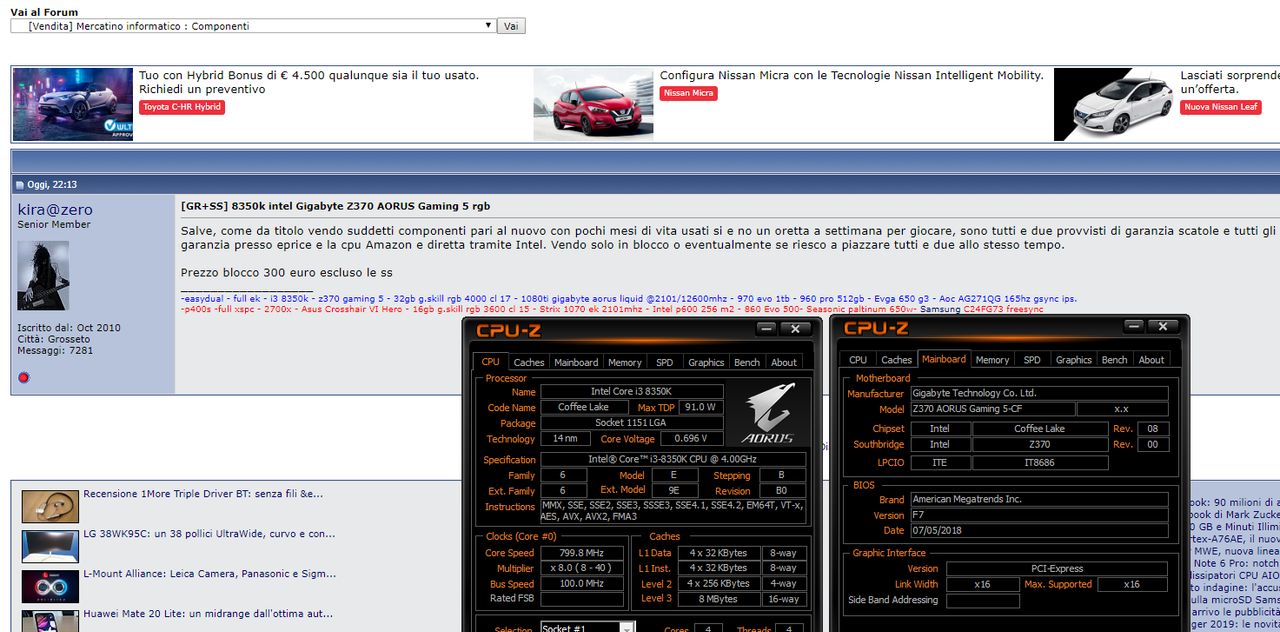This screenshot has width=1280, height=632.
Task: Open Graphics tab in left CPU-Z window
Action: click(706, 362)
